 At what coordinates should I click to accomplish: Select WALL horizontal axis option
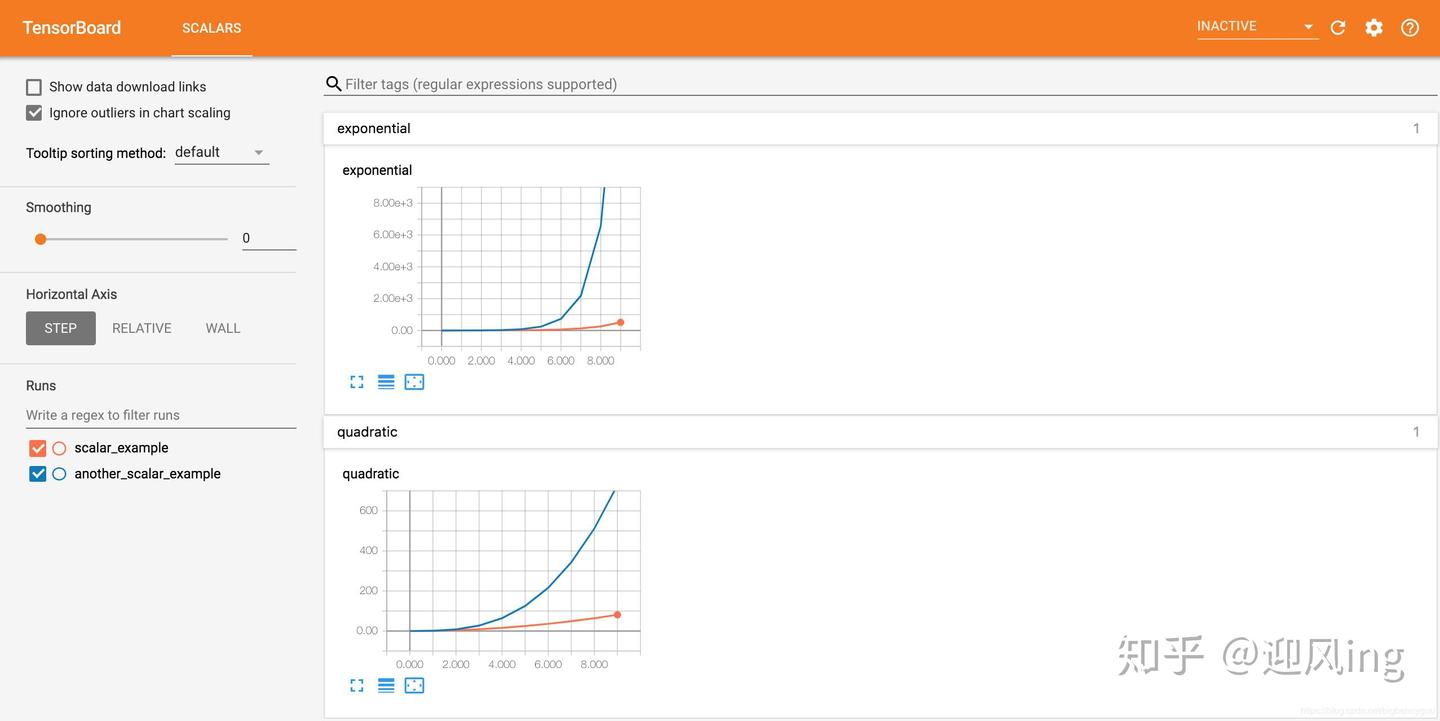(x=223, y=328)
